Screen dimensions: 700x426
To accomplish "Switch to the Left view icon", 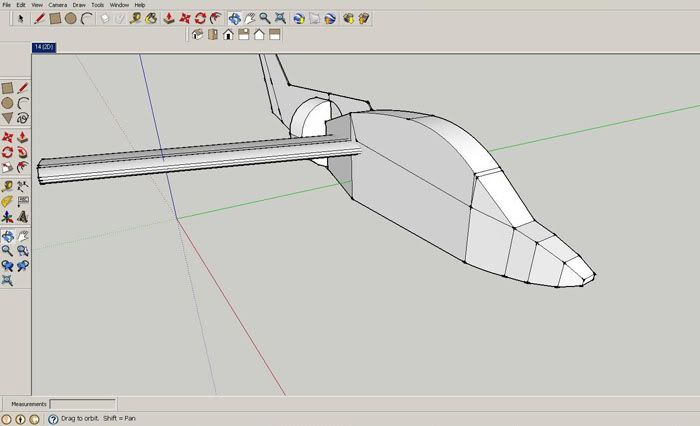I will pos(275,34).
